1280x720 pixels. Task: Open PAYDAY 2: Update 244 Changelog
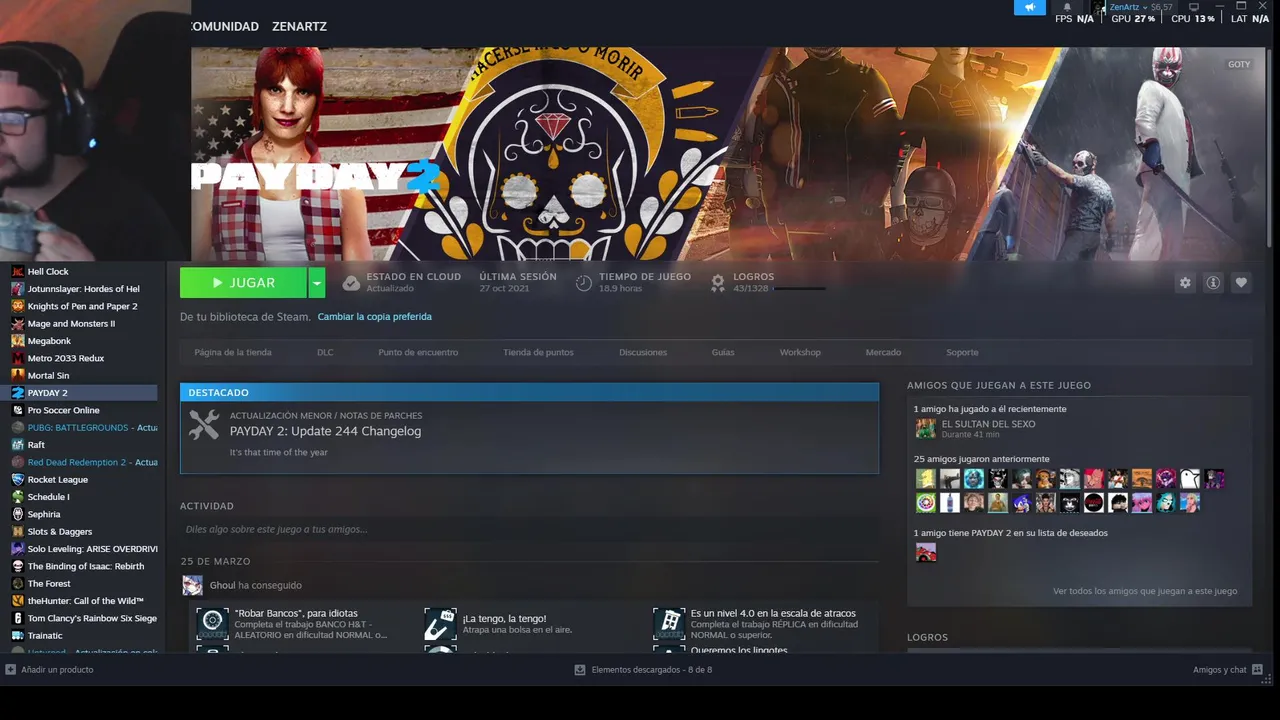[x=325, y=431]
